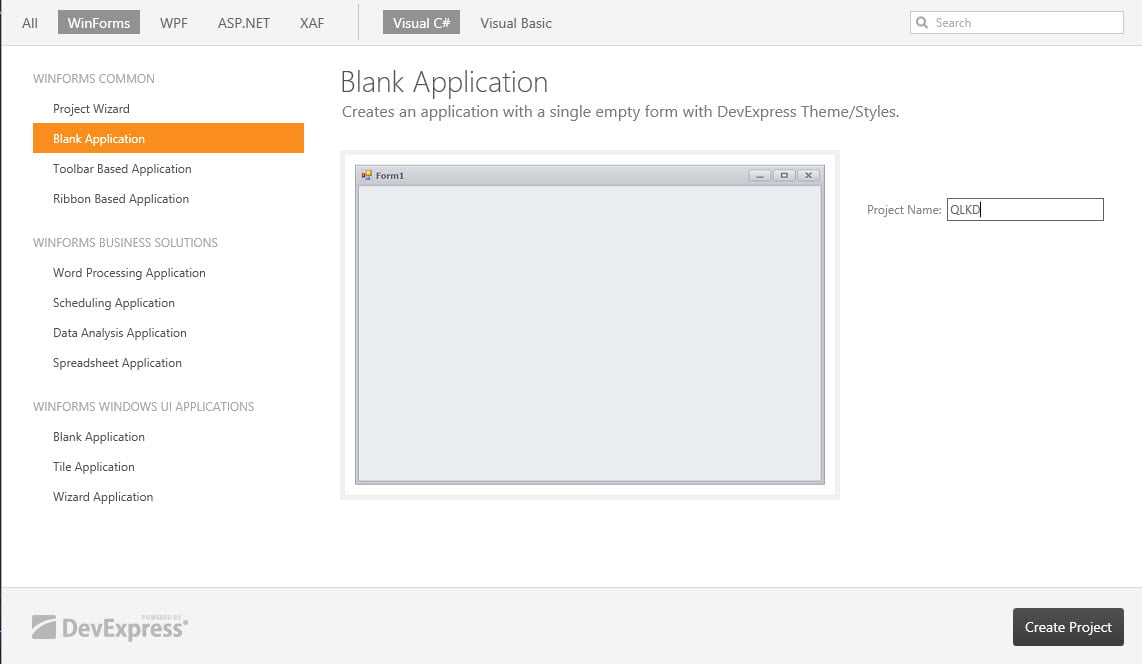Image resolution: width=1142 pixels, height=664 pixels.
Task: Choose Visual Basic language
Action: pos(516,23)
